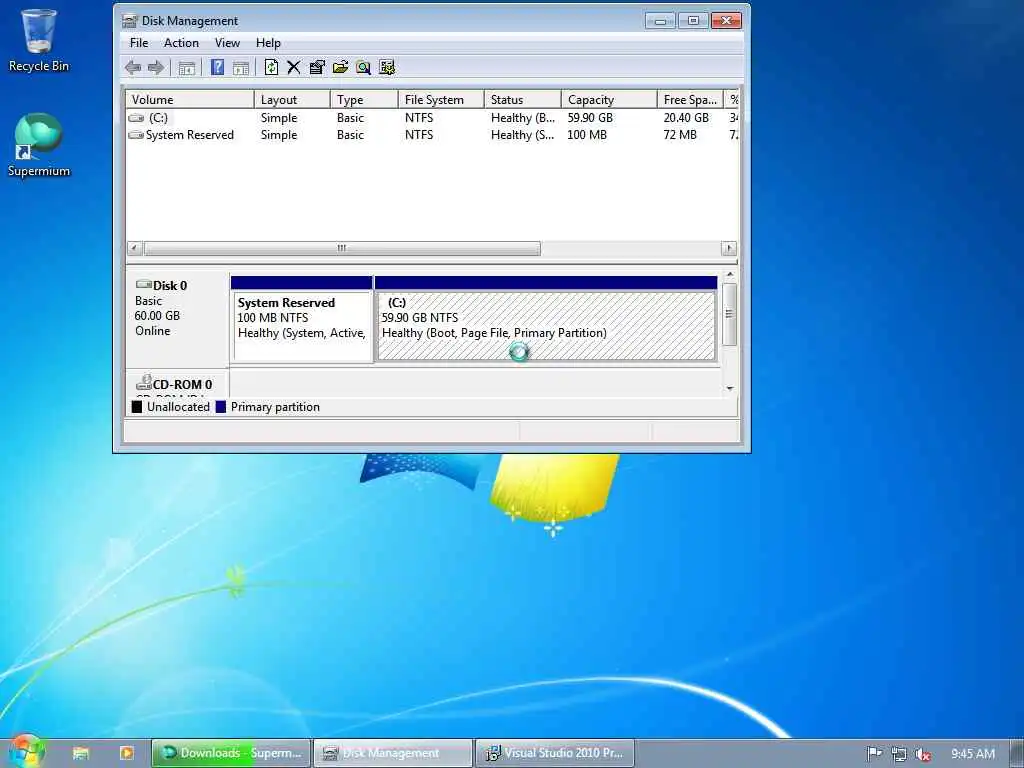This screenshot has height=768, width=1024.
Task: Click the Back arrow toolbar icon
Action: (x=133, y=67)
